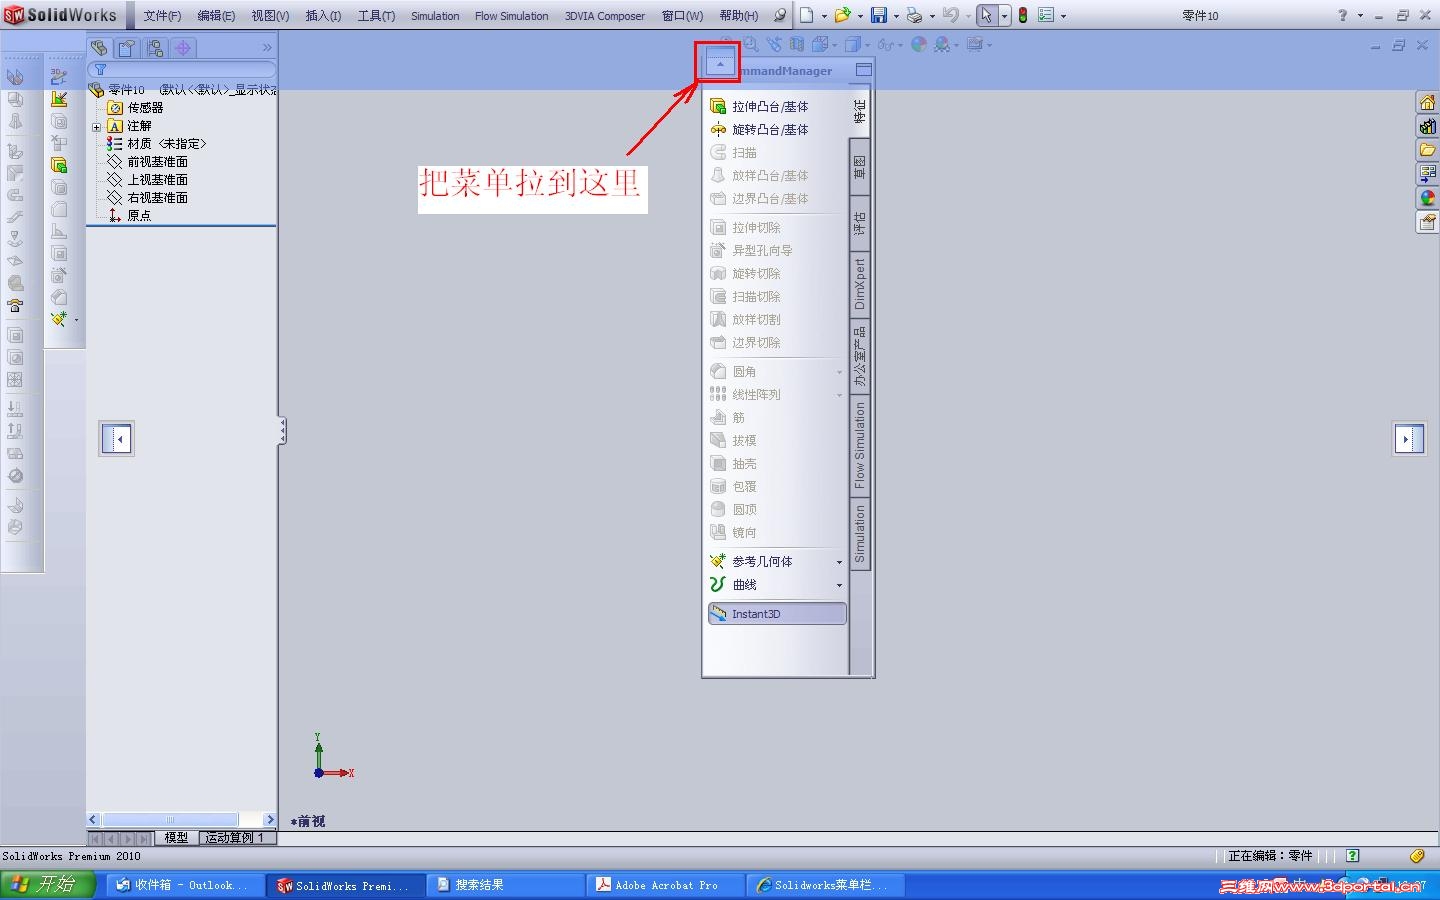Select 上视基准面 in the feature tree
Screen dimensions: 1440x900
(157, 180)
